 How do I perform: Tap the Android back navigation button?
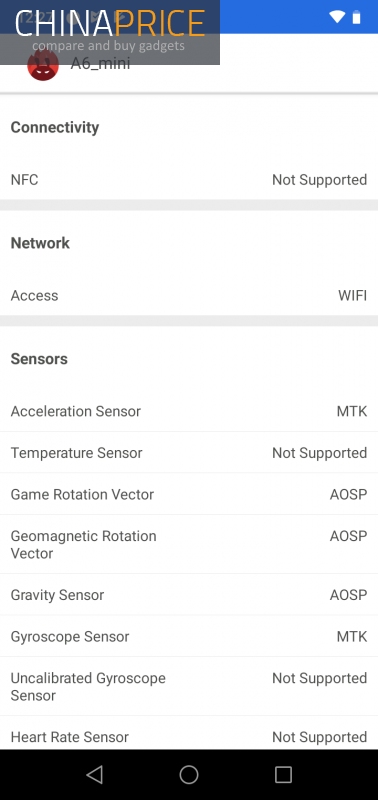pyautogui.click(x=95, y=774)
